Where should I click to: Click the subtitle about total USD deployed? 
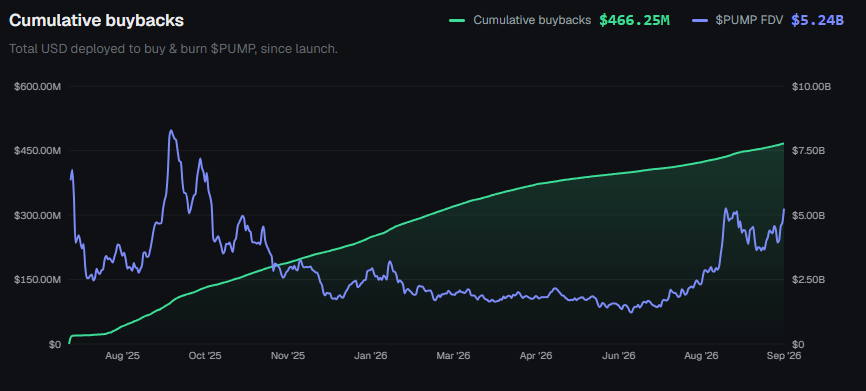[x=173, y=49]
